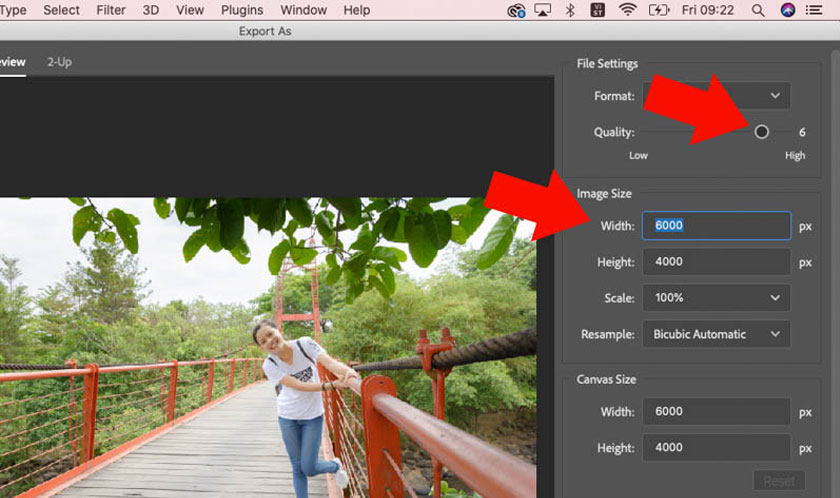This screenshot has height=498, width=840.
Task: Open the Bluetooth status icon
Action: tap(570, 10)
